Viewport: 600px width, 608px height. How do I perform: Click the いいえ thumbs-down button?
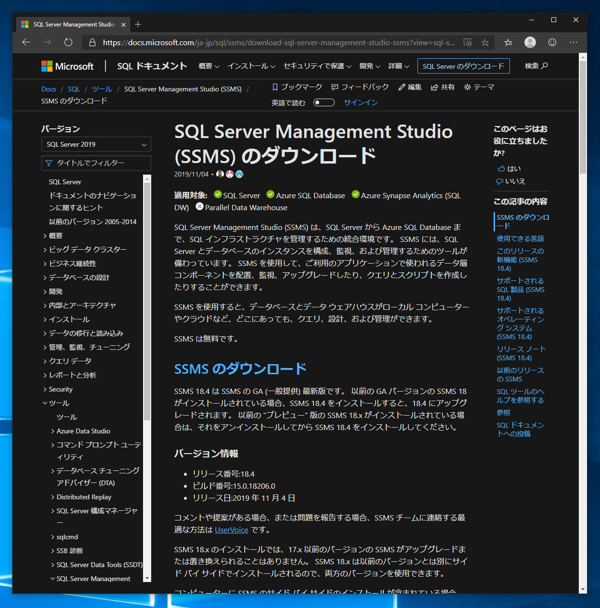click(511, 181)
